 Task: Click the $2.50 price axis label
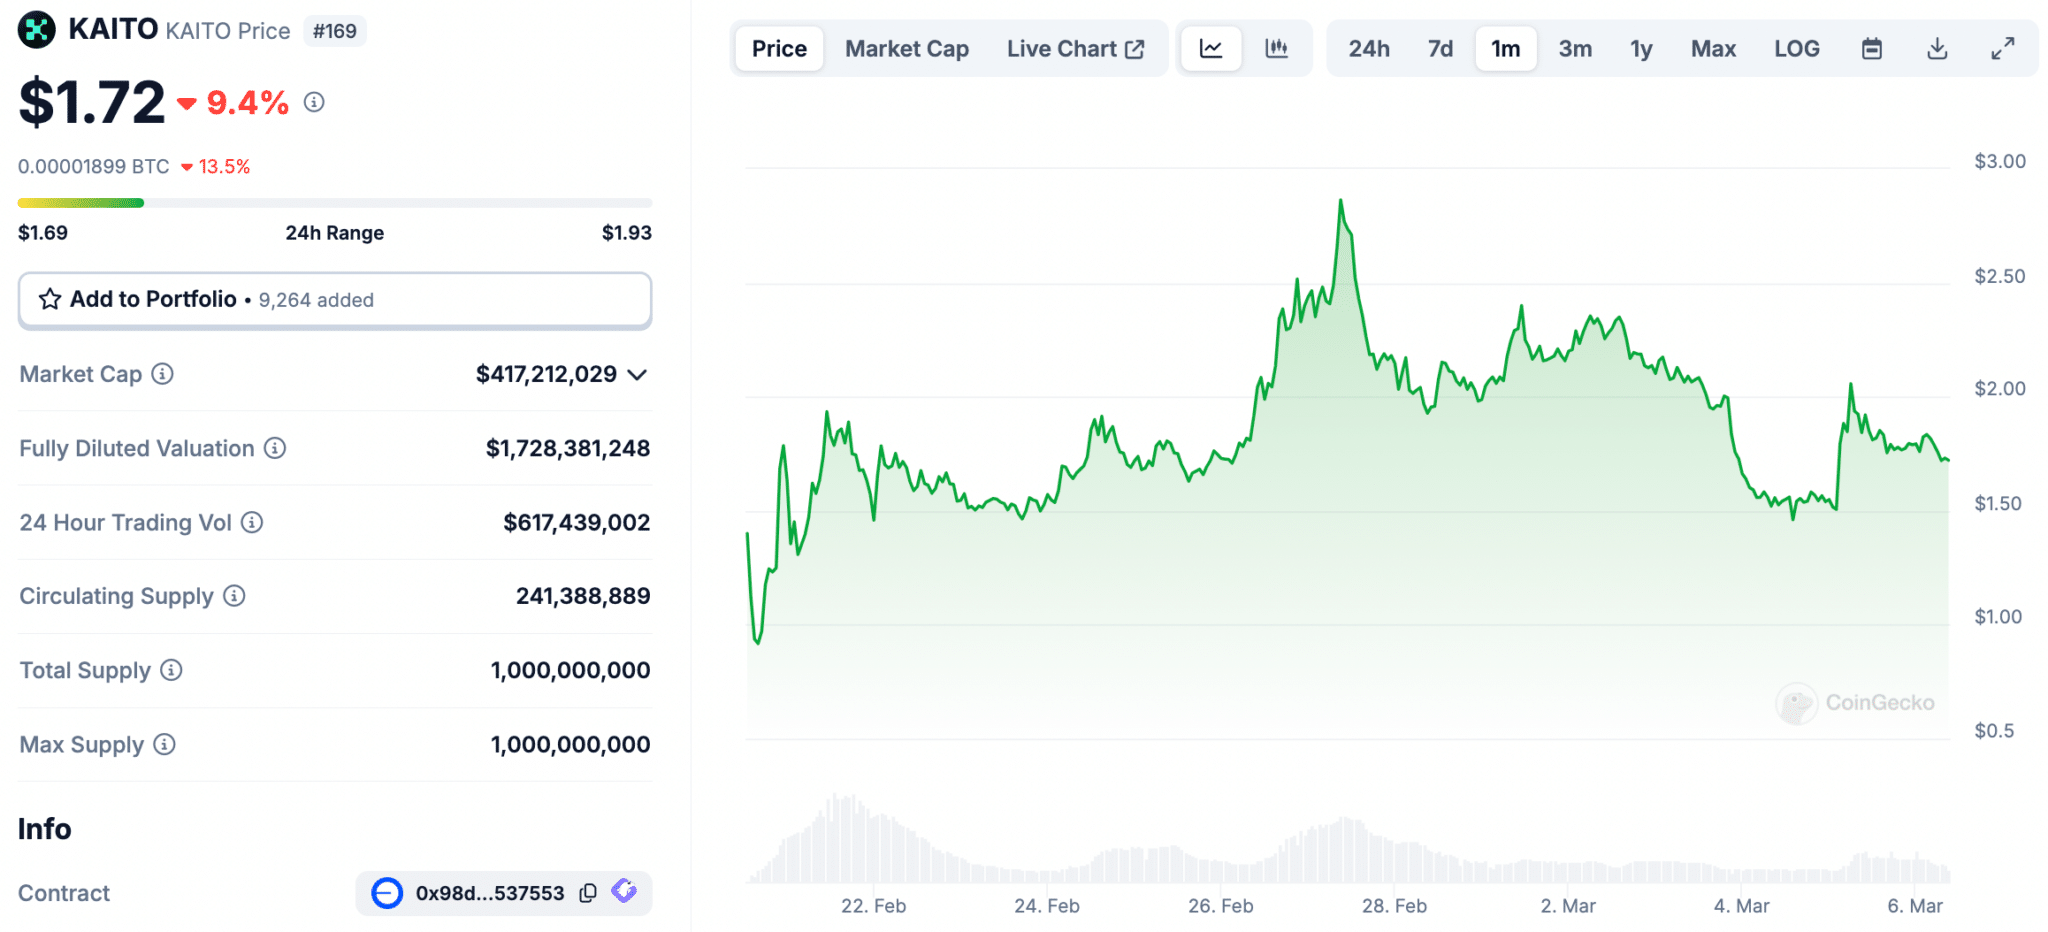click(1999, 276)
